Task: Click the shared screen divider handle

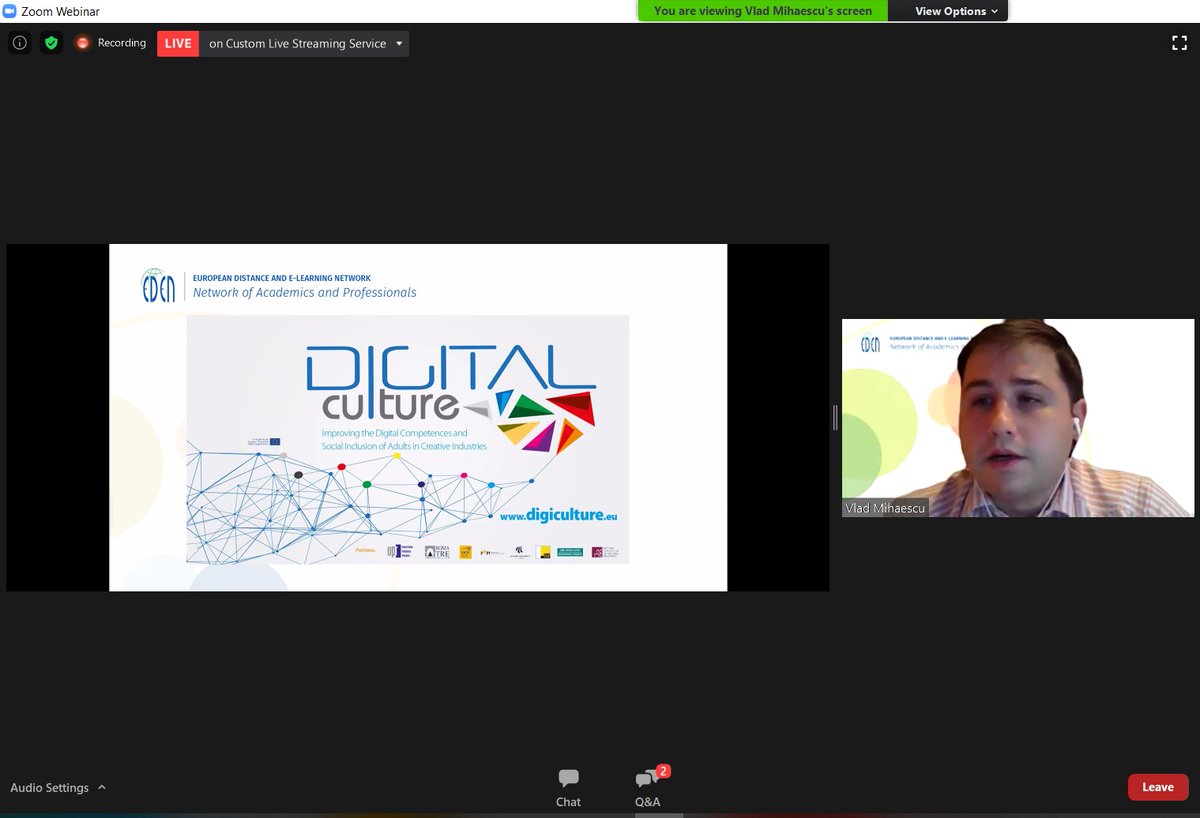Action: (x=835, y=418)
